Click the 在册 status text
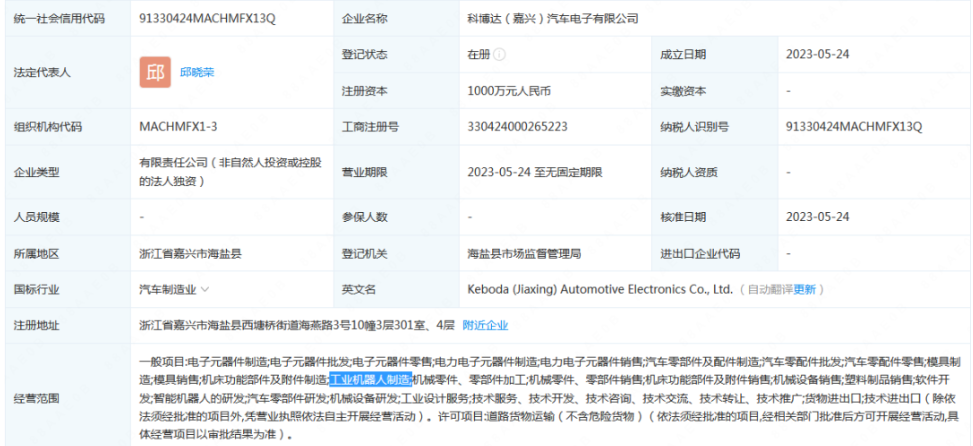Screen dimensions: 973x446 479,55
